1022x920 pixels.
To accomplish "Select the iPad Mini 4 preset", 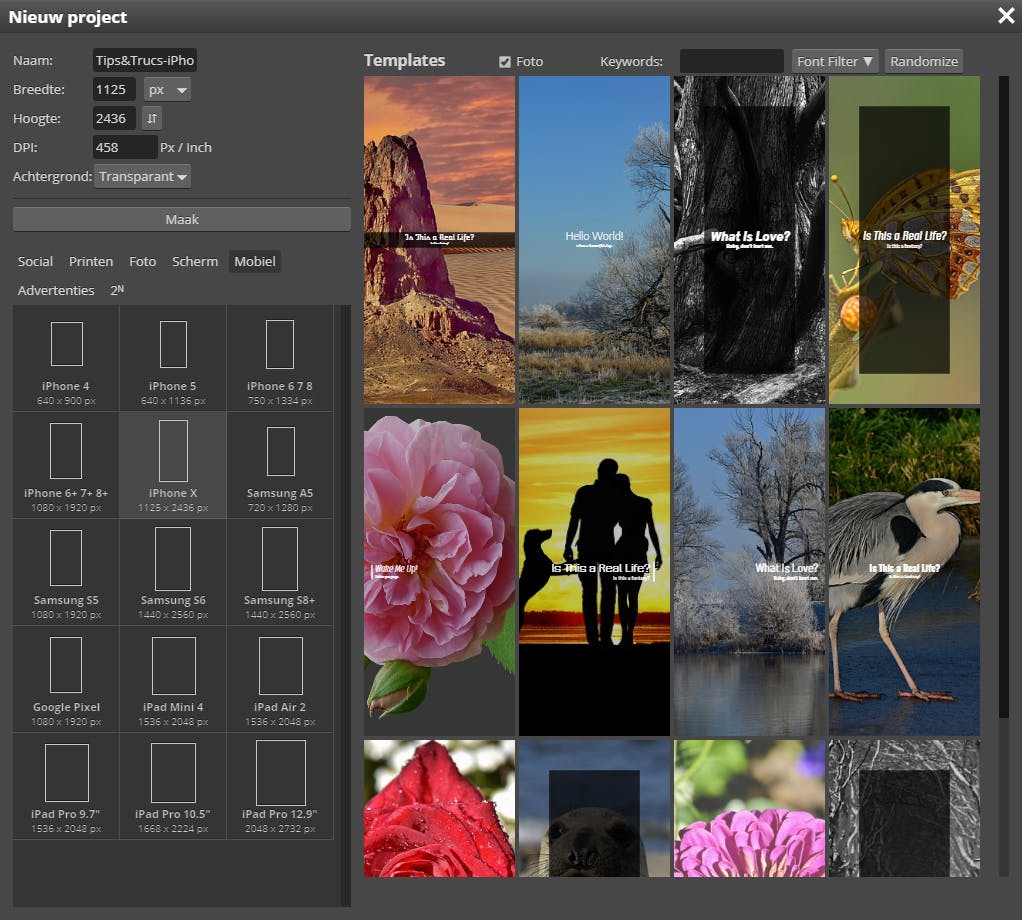I will [173, 666].
